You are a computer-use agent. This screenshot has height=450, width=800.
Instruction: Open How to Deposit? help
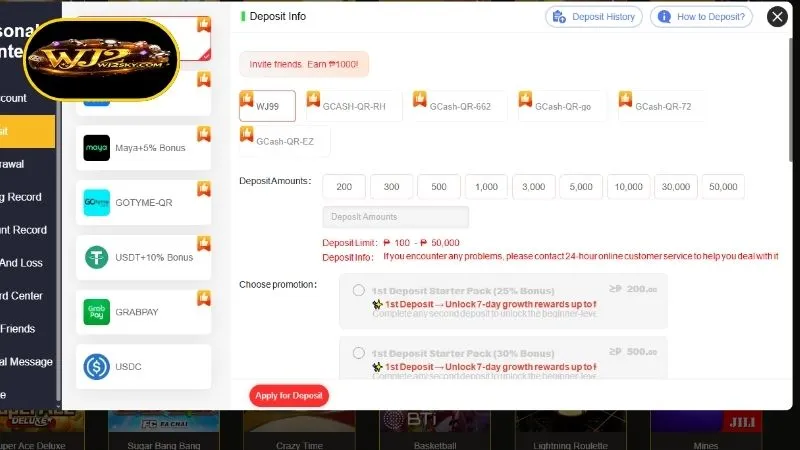click(702, 17)
